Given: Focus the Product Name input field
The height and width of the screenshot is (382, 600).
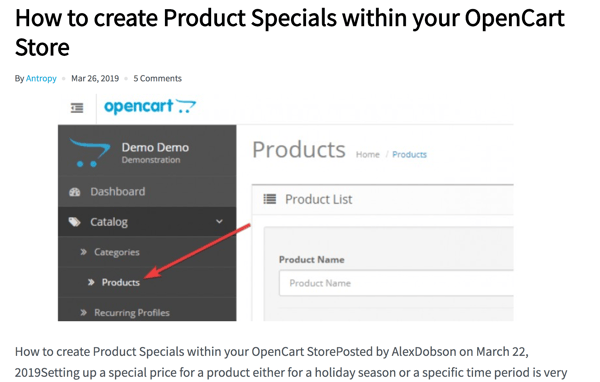Looking at the screenshot, I should pyautogui.click(x=396, y=283).
